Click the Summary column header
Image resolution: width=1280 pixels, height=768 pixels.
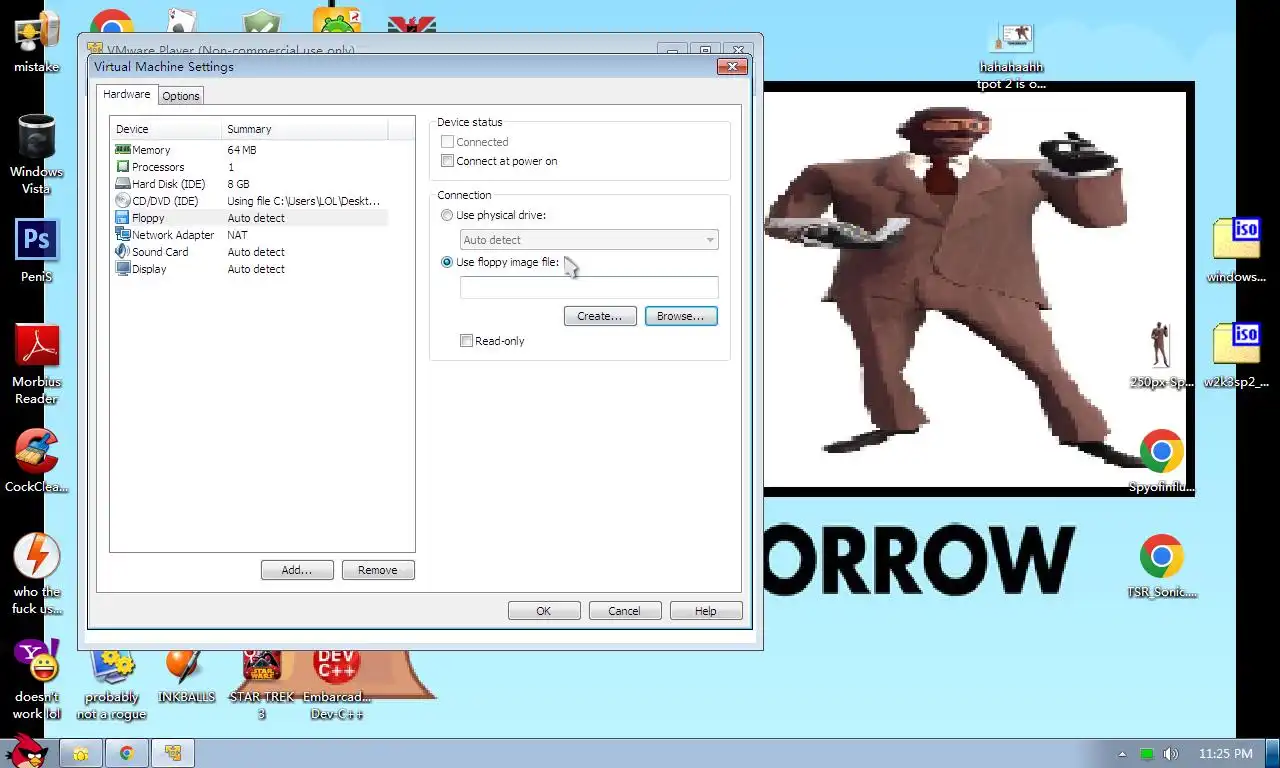(305, 129)
